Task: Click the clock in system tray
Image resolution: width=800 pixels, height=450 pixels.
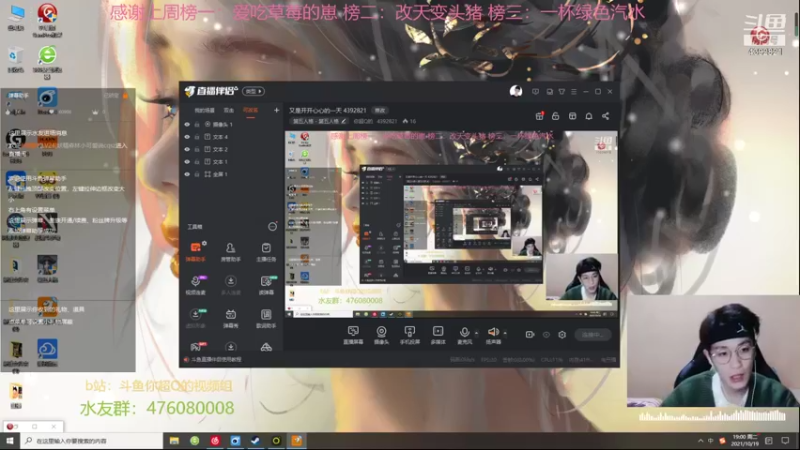Action: tap(744, 440)
